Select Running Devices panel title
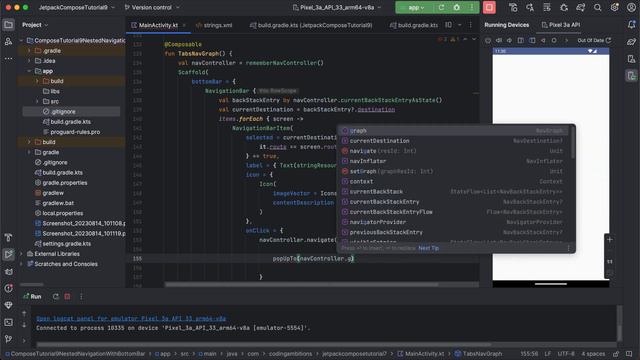Screen dimensions: 640x360 pos(507,25)
